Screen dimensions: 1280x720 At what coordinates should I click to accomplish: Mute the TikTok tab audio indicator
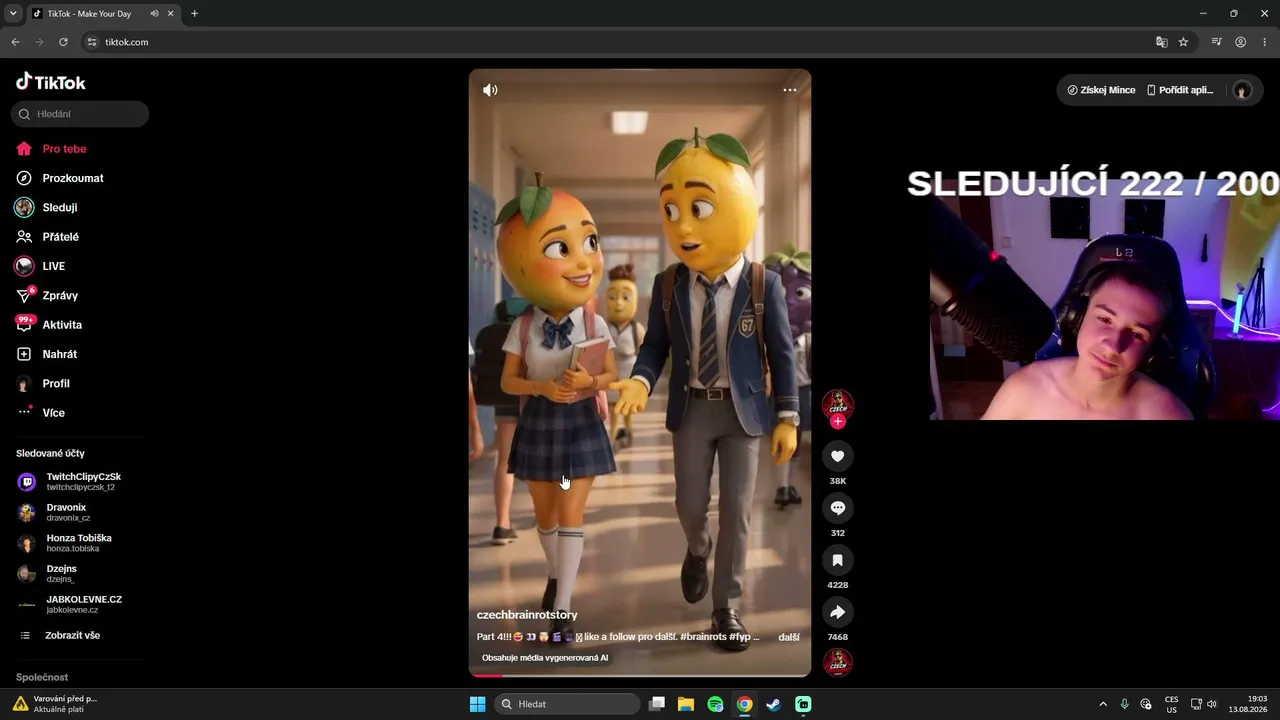coord(155,14)
